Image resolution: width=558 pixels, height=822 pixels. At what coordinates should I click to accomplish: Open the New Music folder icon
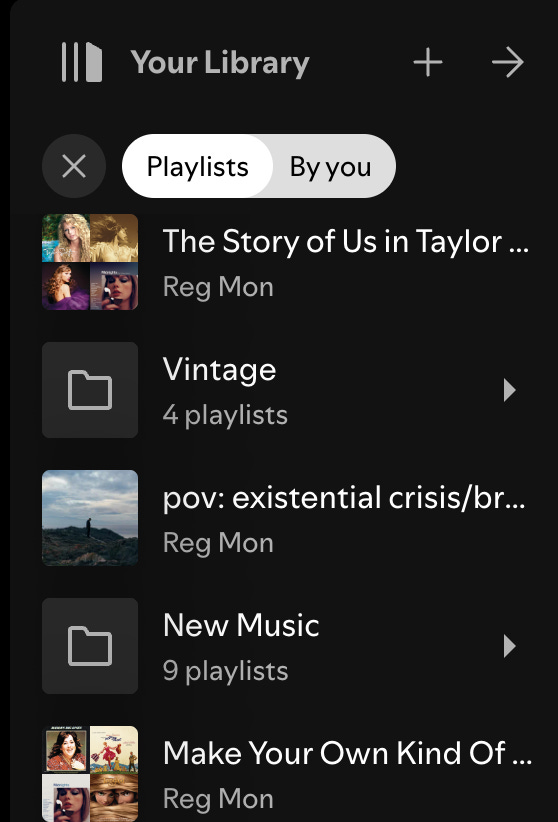(x=90, y=646)
